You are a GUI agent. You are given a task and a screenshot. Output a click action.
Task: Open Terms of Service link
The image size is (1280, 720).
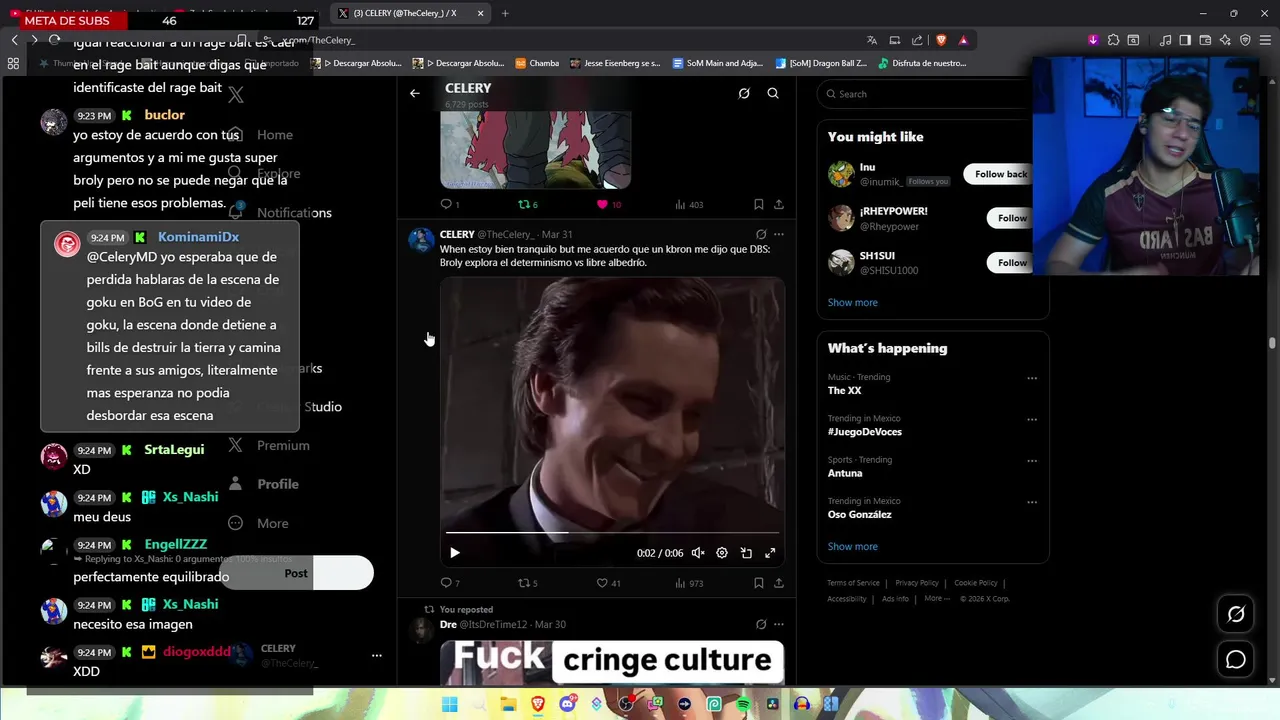[853, 583]
